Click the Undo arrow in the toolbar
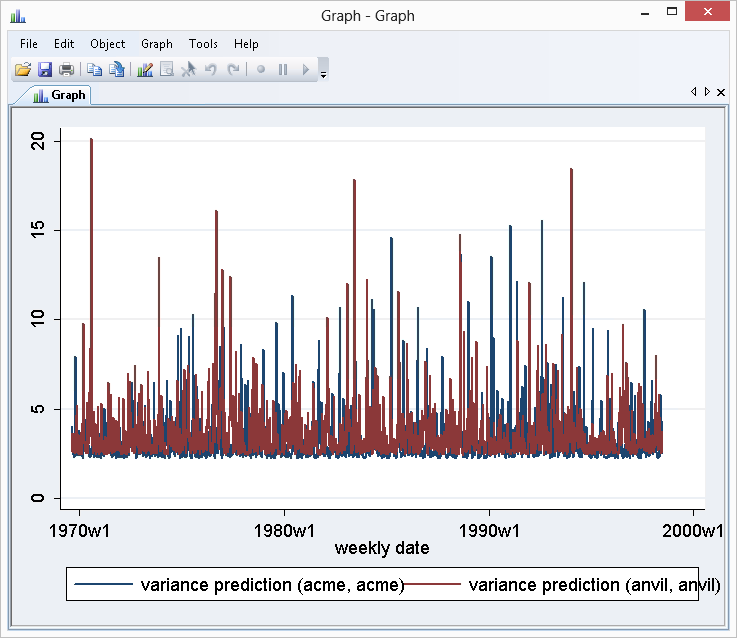Image resolution: width=737 pixels, height=638 pixels. point(210,70)
